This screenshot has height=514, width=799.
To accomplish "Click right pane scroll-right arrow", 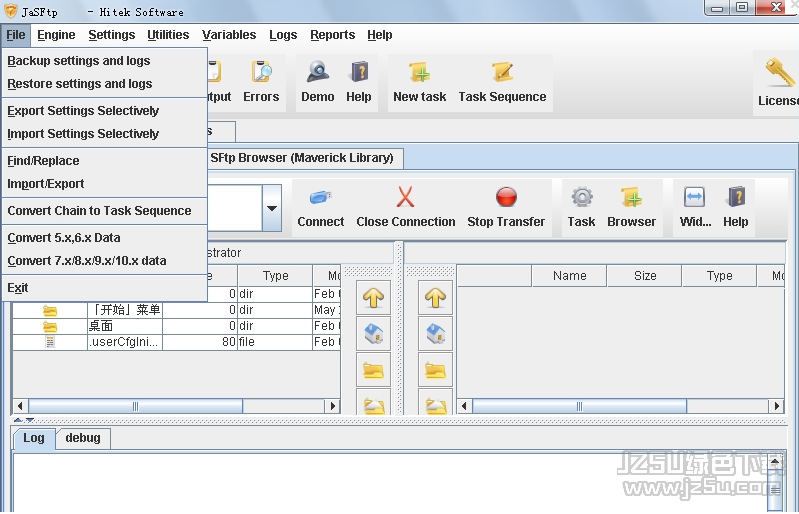I will (776, 406).
